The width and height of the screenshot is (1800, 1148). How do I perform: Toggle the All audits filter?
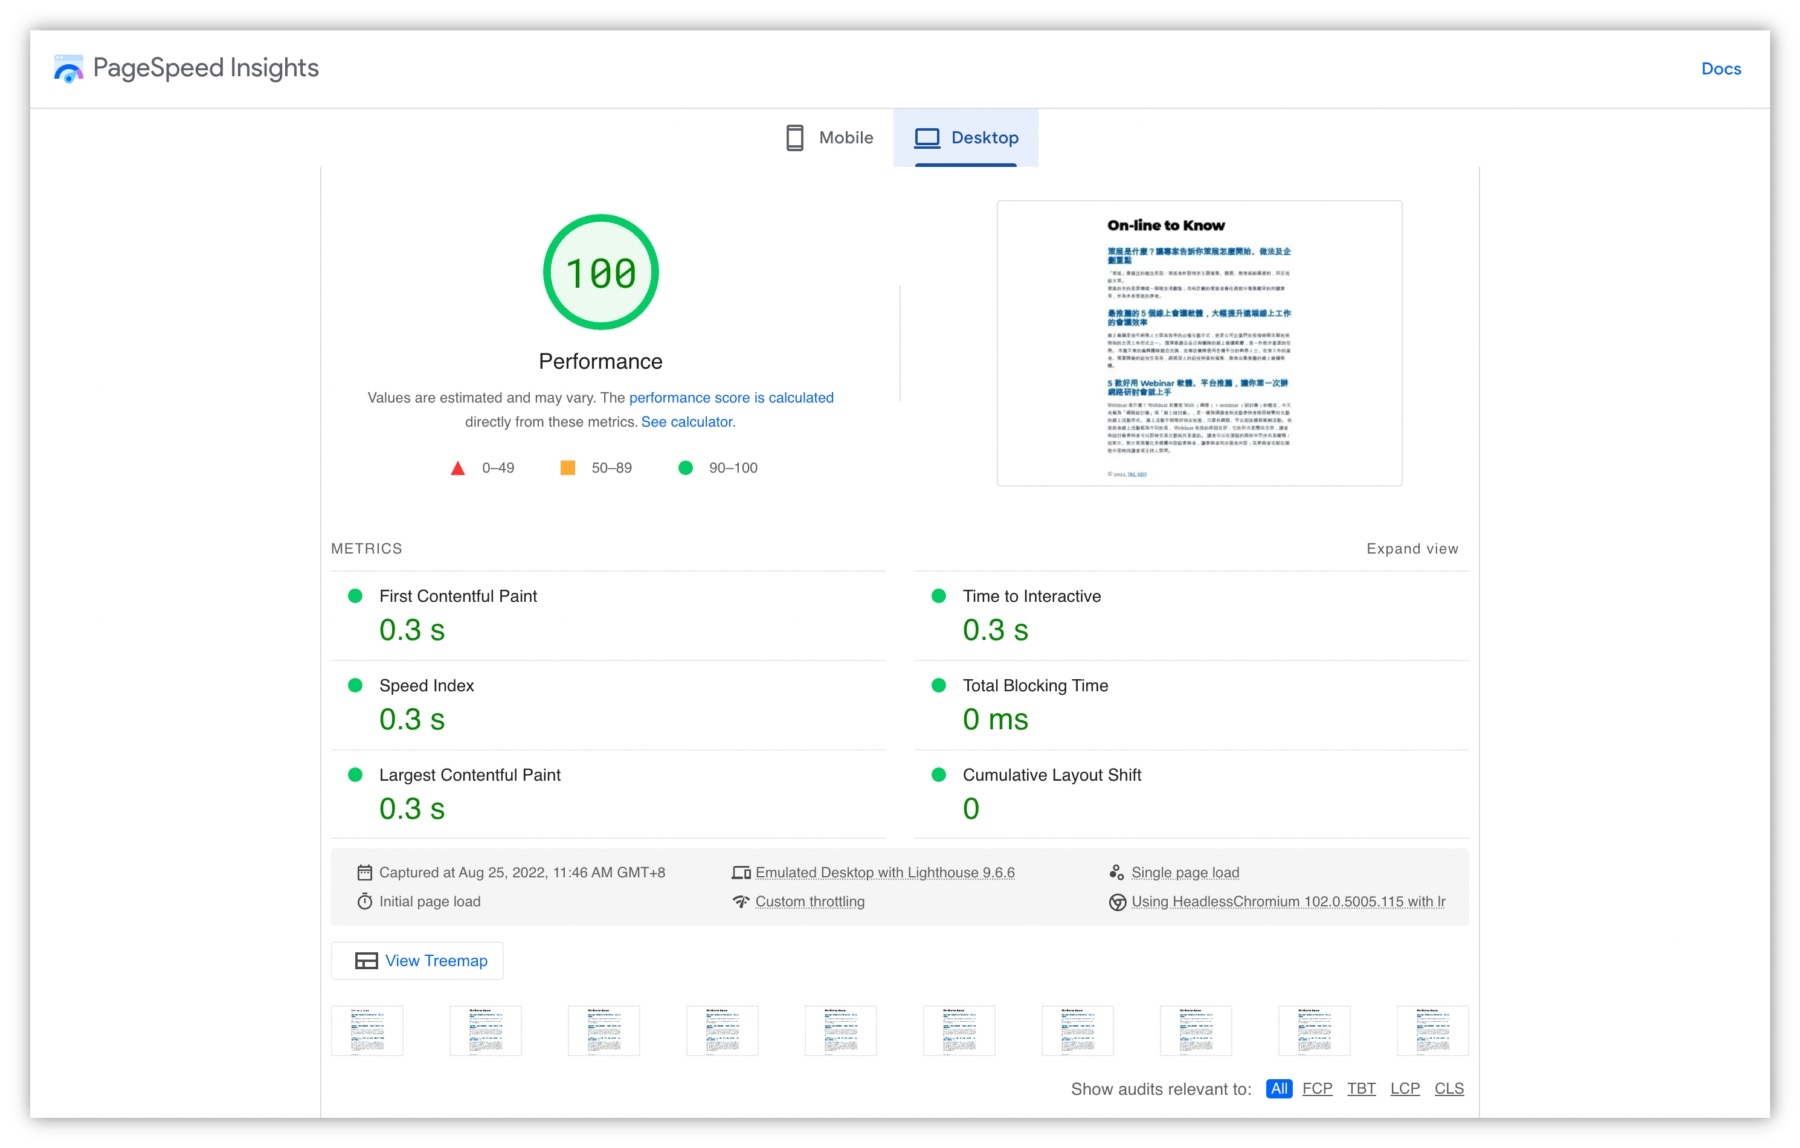coord(1279,1088)
